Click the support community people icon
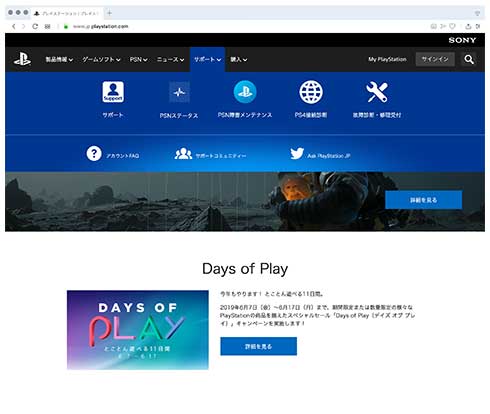Image resolution: width=490 pixels, height=414 pixels. (183, 154)
